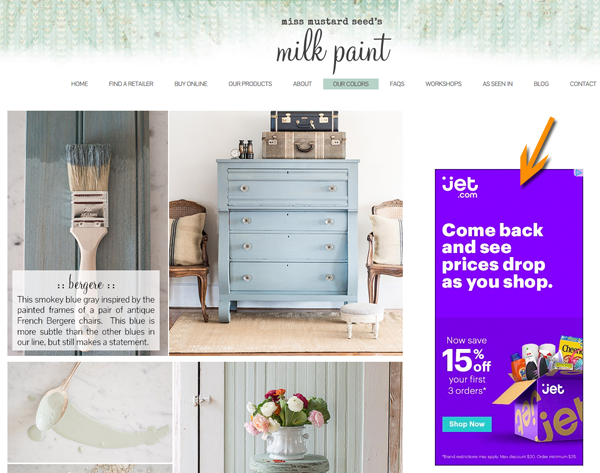Click the green paint spoon swatch image
Viewport: 600px width, 473px height.
tap(90, 412)
